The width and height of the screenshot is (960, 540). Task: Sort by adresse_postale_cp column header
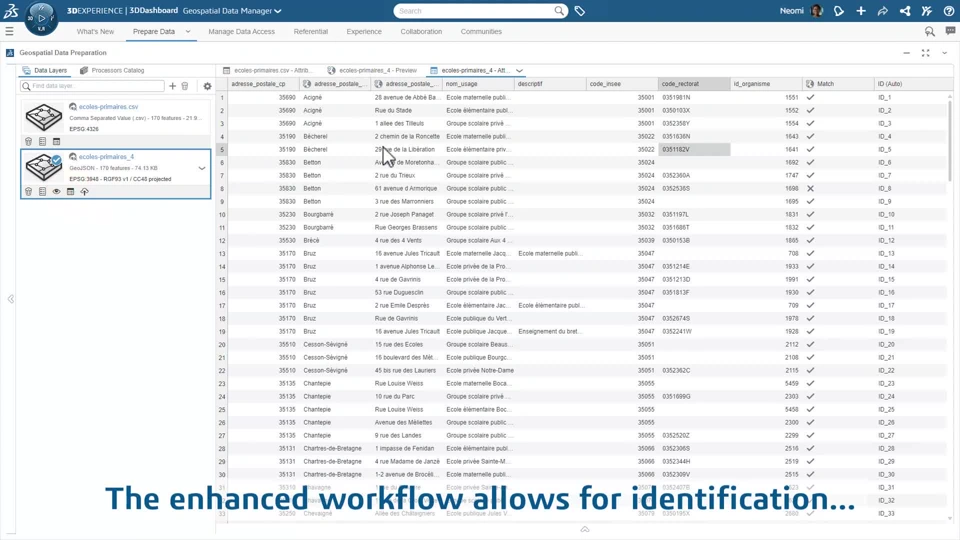coord(263,84)
